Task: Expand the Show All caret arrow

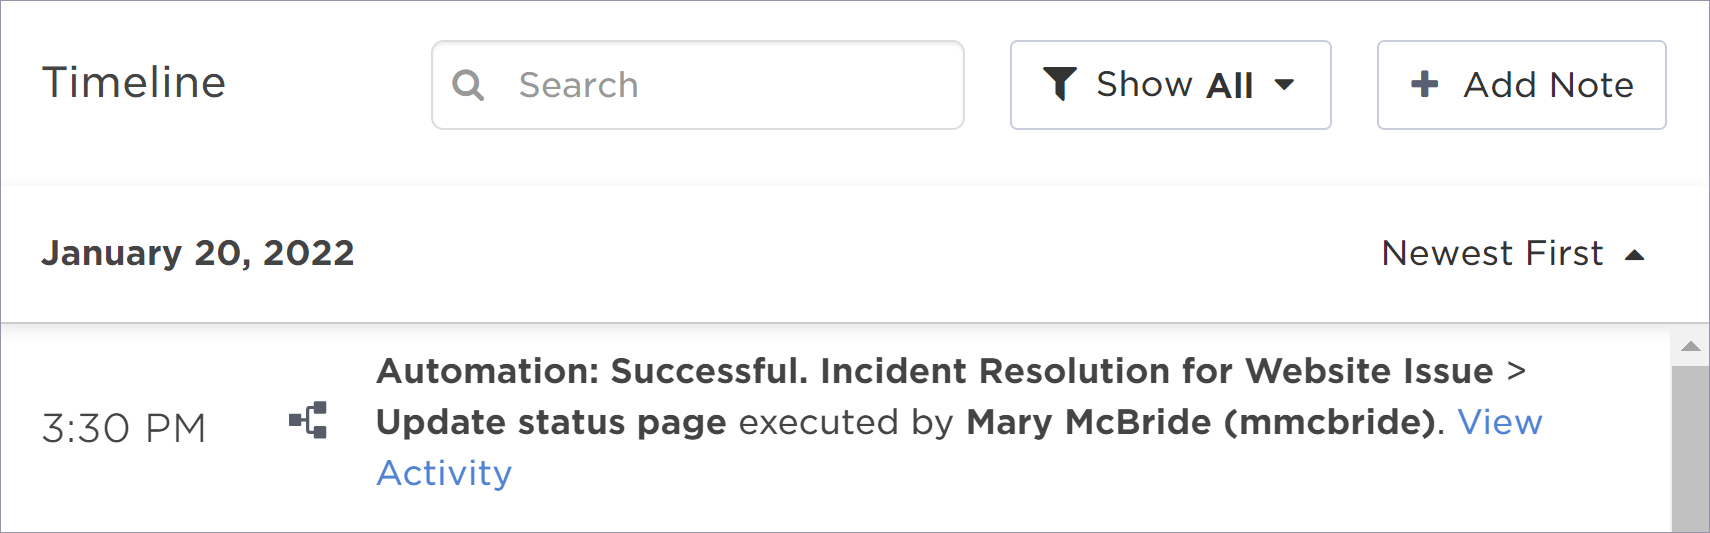Action: tap(1285, 85)
